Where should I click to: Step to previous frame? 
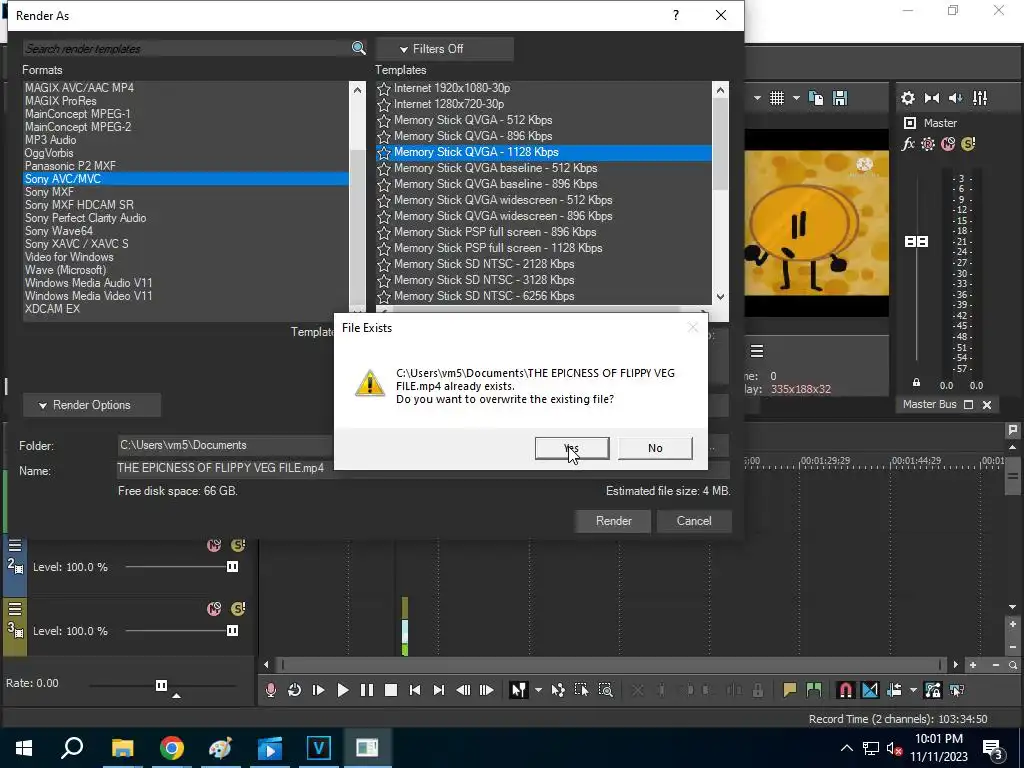[x=463, y=690]
